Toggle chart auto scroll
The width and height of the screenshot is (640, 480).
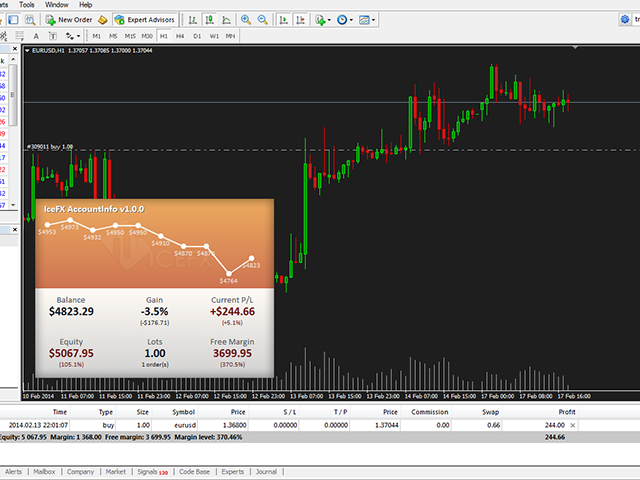[x=283, y=20]
